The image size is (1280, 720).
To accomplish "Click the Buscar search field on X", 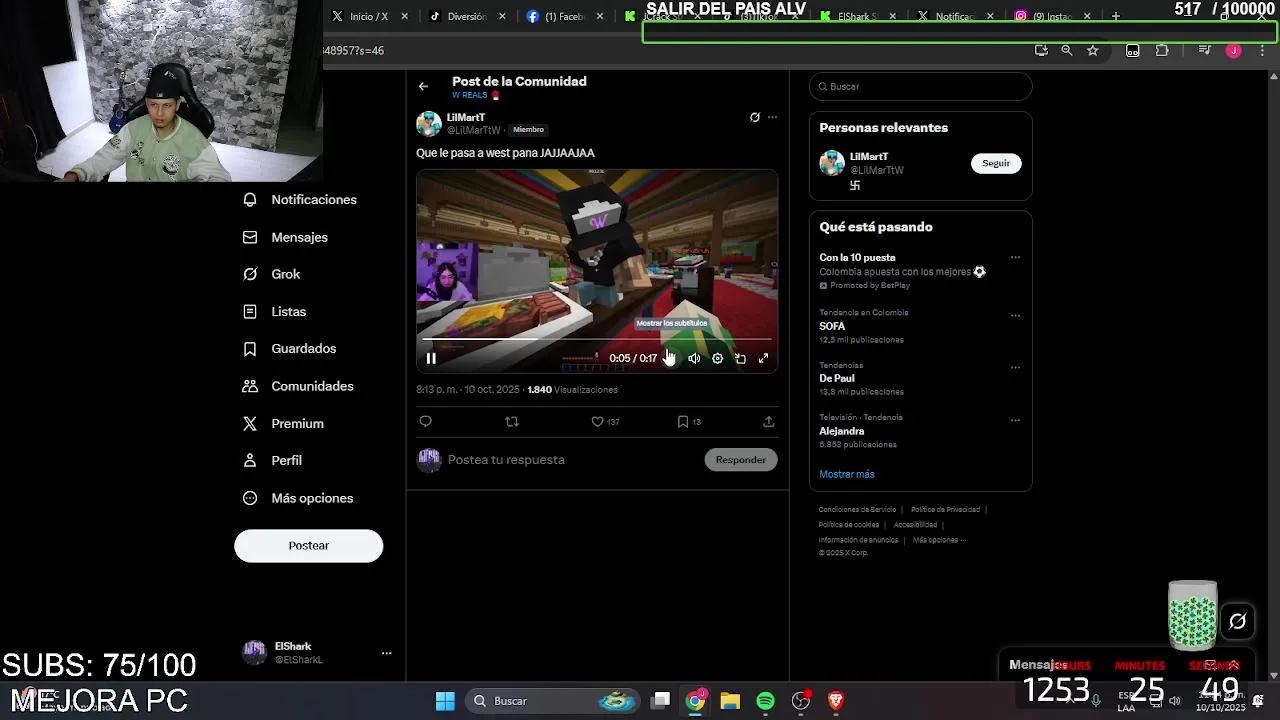I will coord(920,87).
